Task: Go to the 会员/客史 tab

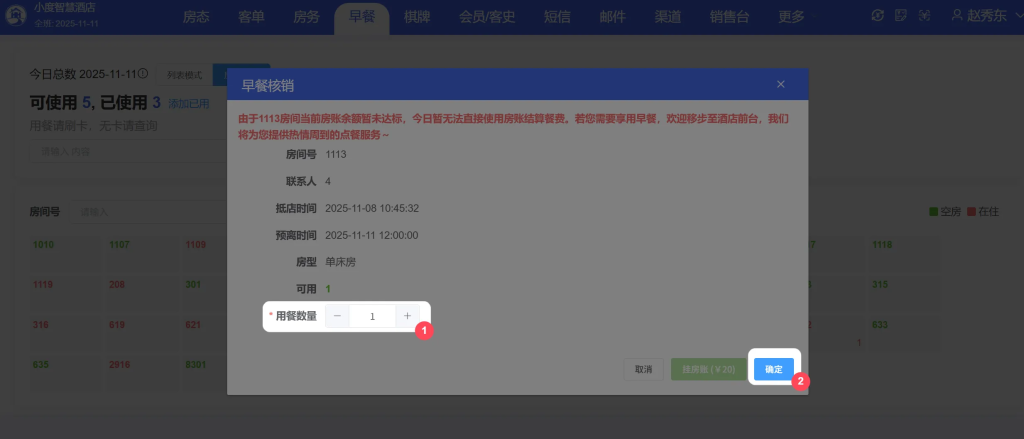Action: pos(486,16)
